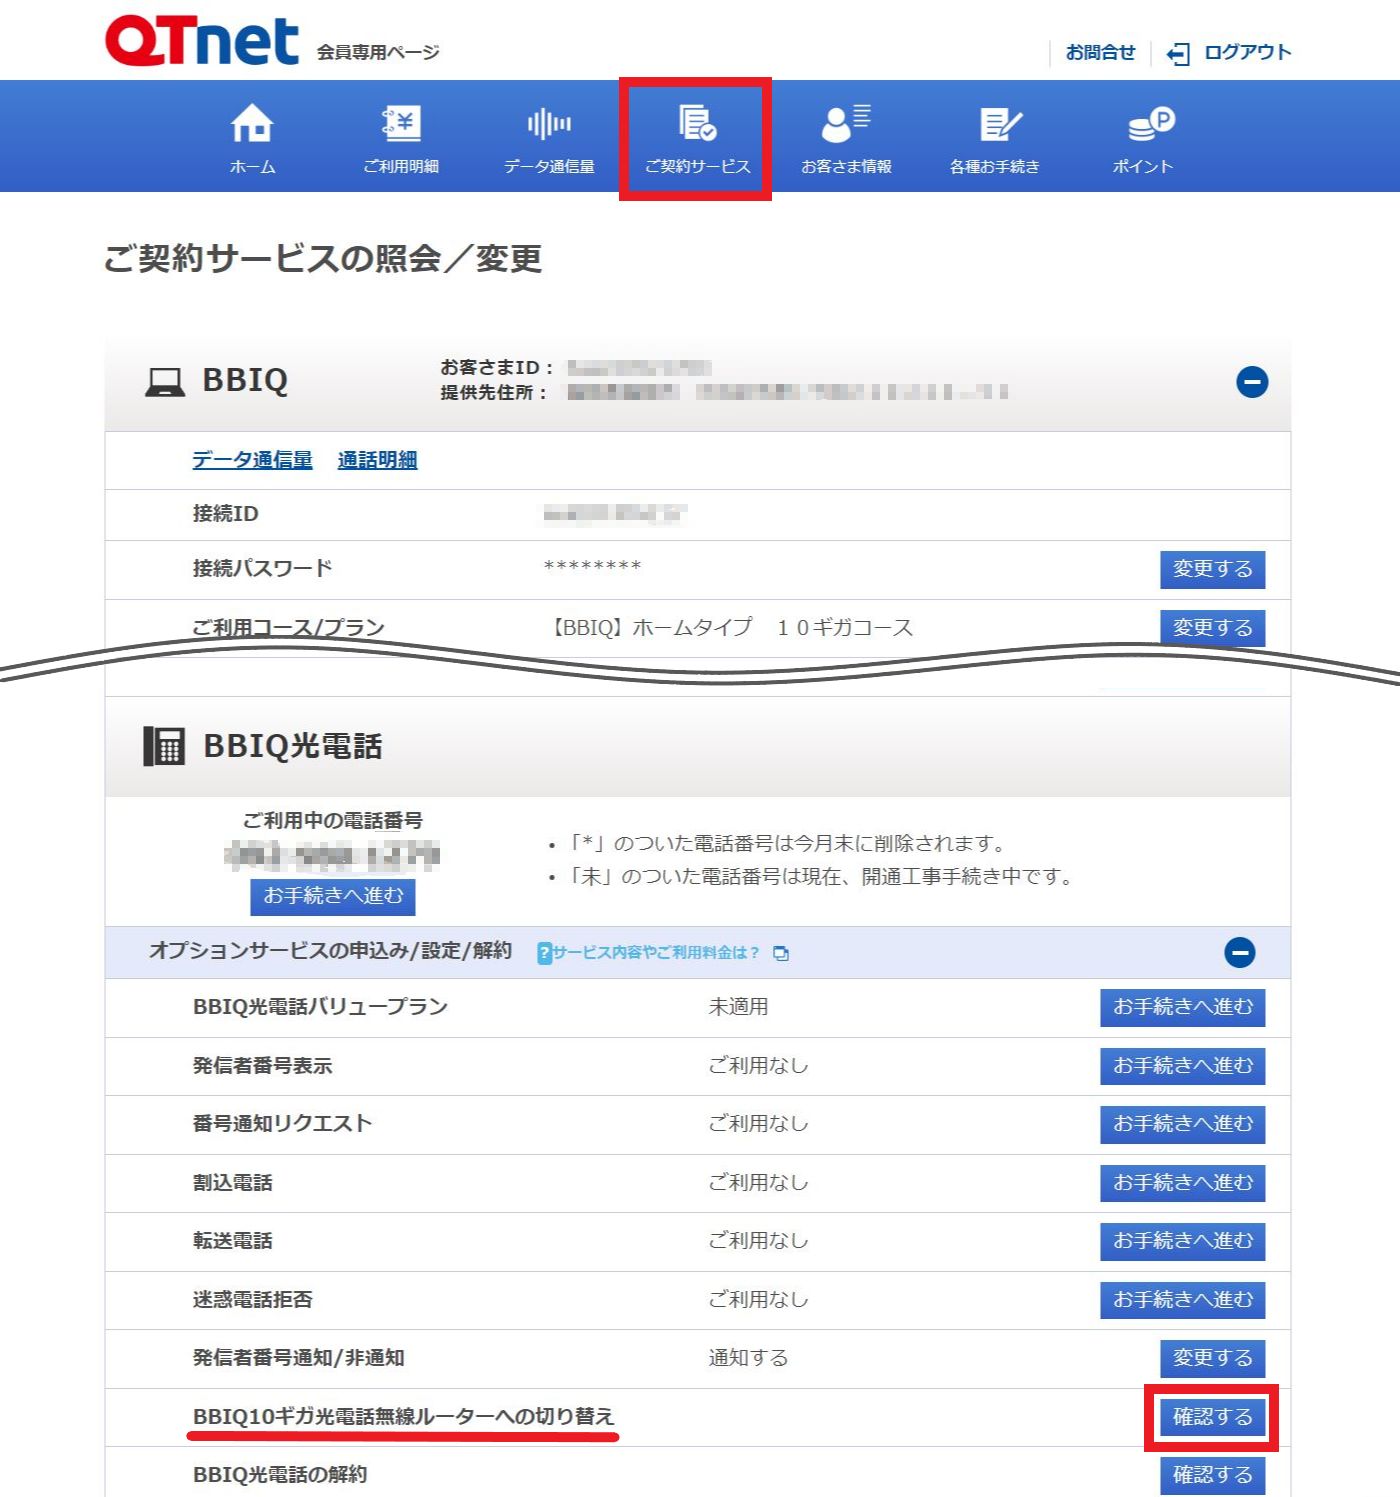Click the QTnet logo
1400x1497 pixels.
pos(202,41)
